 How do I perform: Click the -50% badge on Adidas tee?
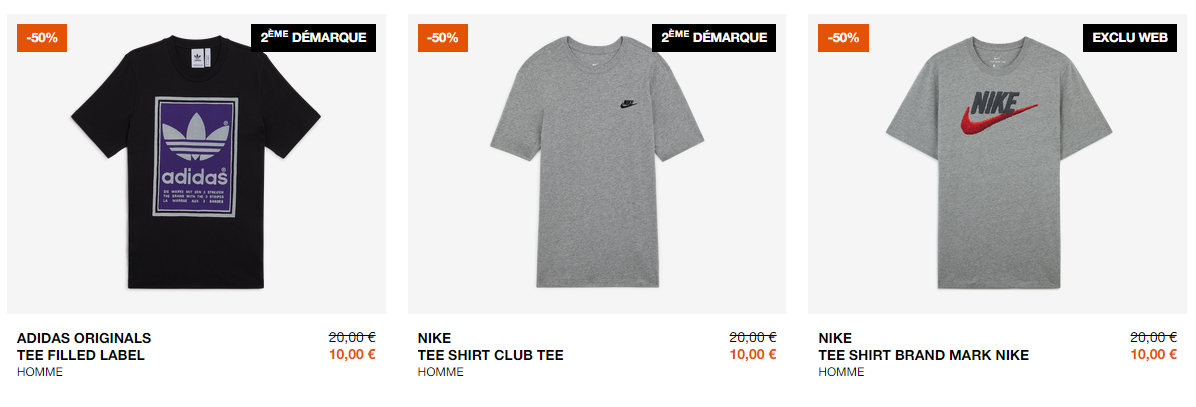(x=42, y=37)
